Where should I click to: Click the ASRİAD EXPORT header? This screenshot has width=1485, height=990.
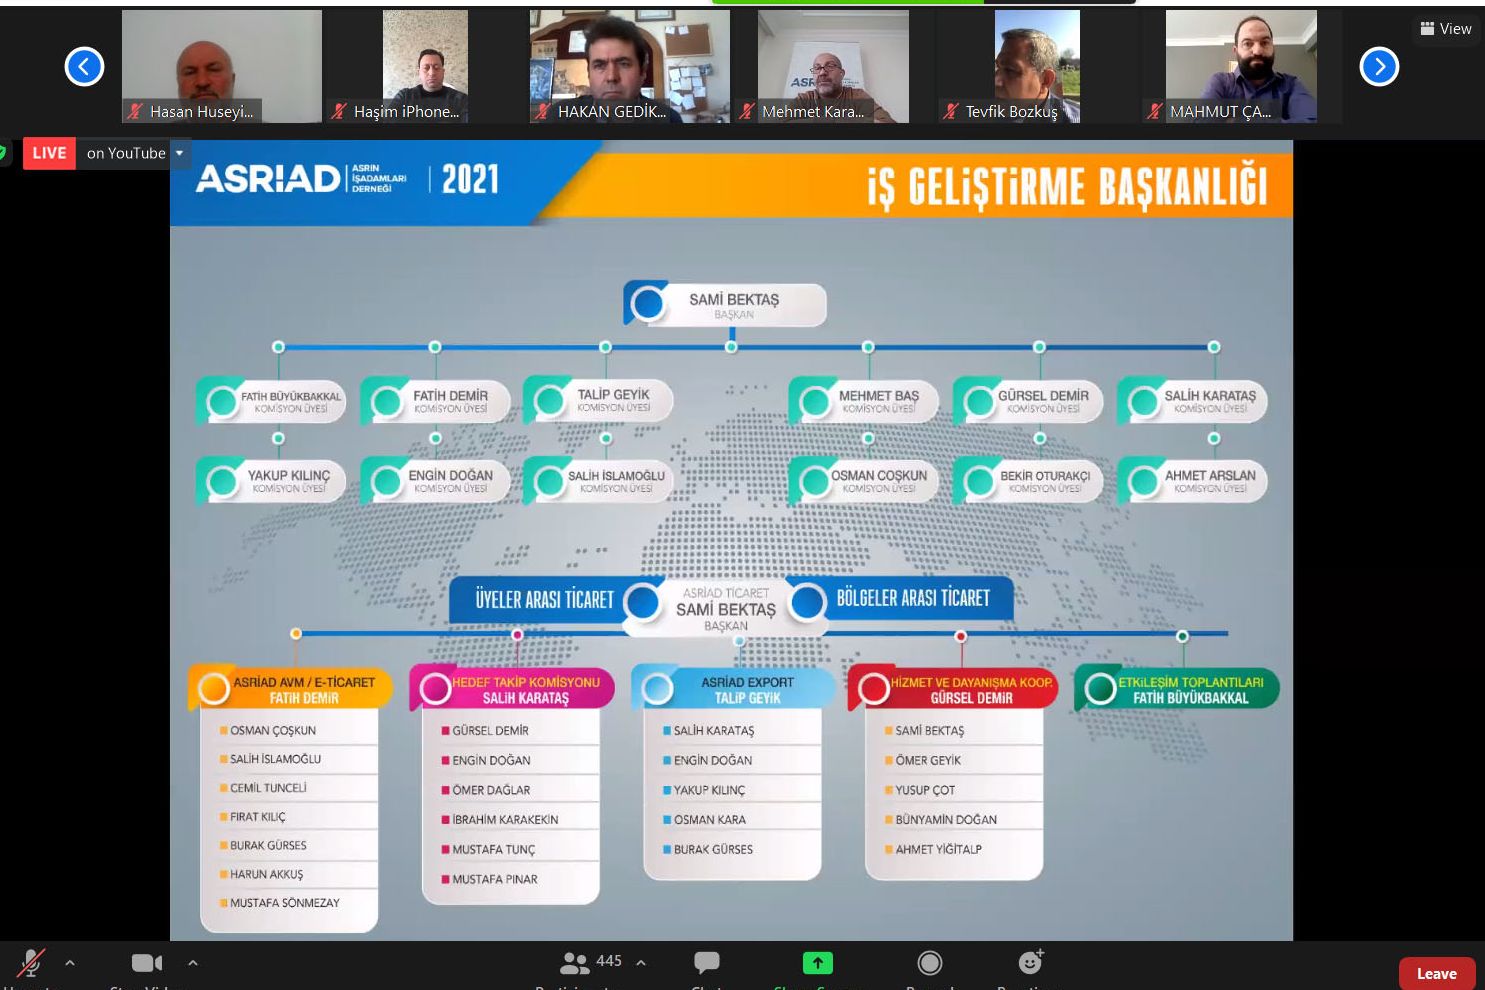point(733,689)
